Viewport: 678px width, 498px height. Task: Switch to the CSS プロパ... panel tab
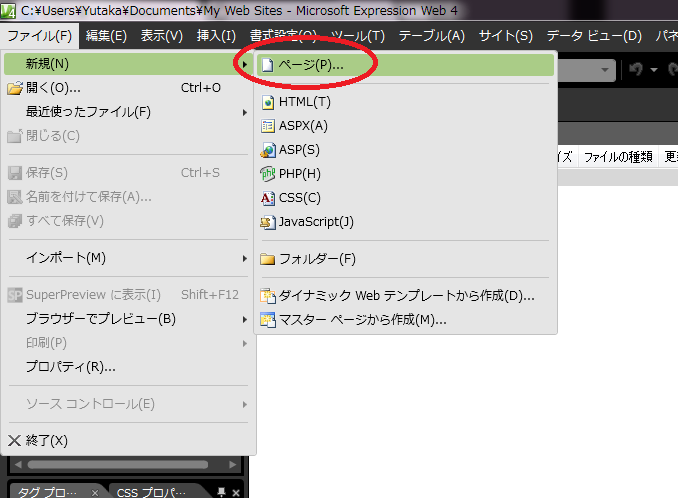click(x=151, y=493)
